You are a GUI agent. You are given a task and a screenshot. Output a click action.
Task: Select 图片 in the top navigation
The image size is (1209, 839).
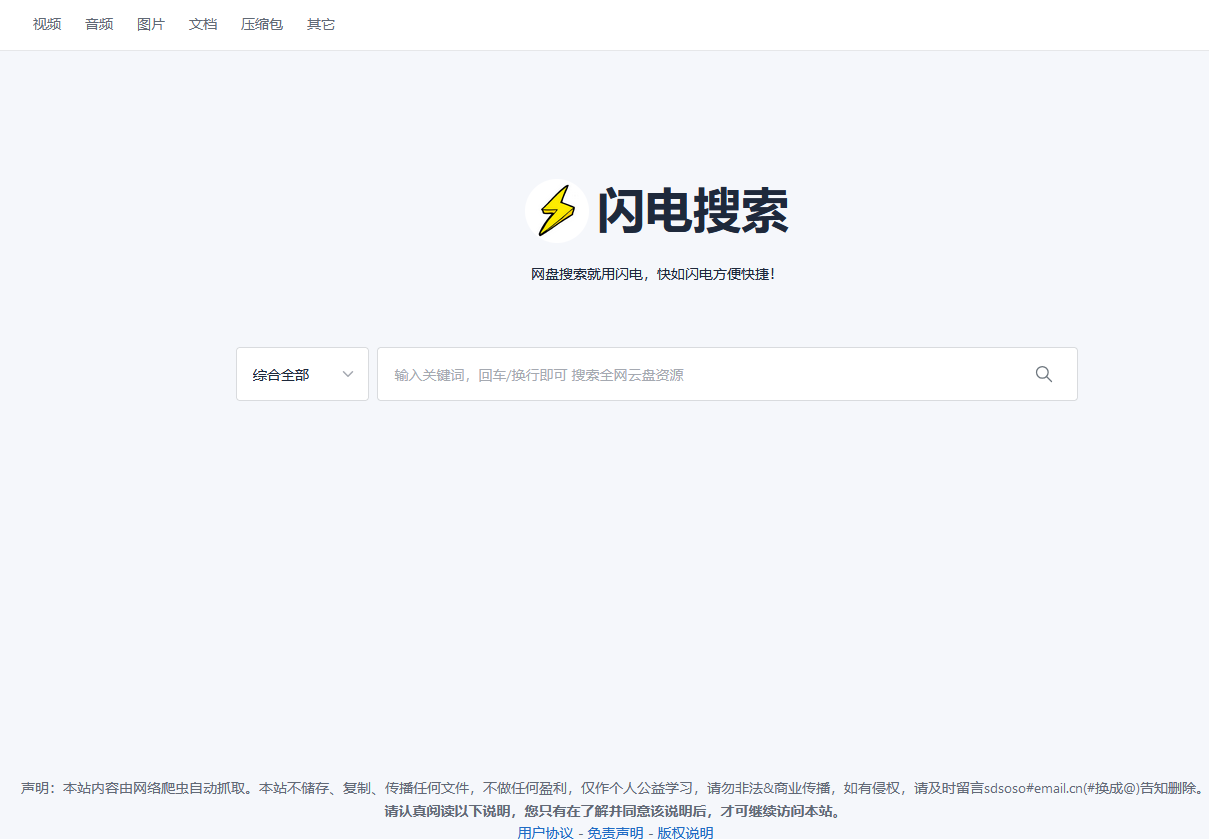pyautogui.click(x=151, y=24)
